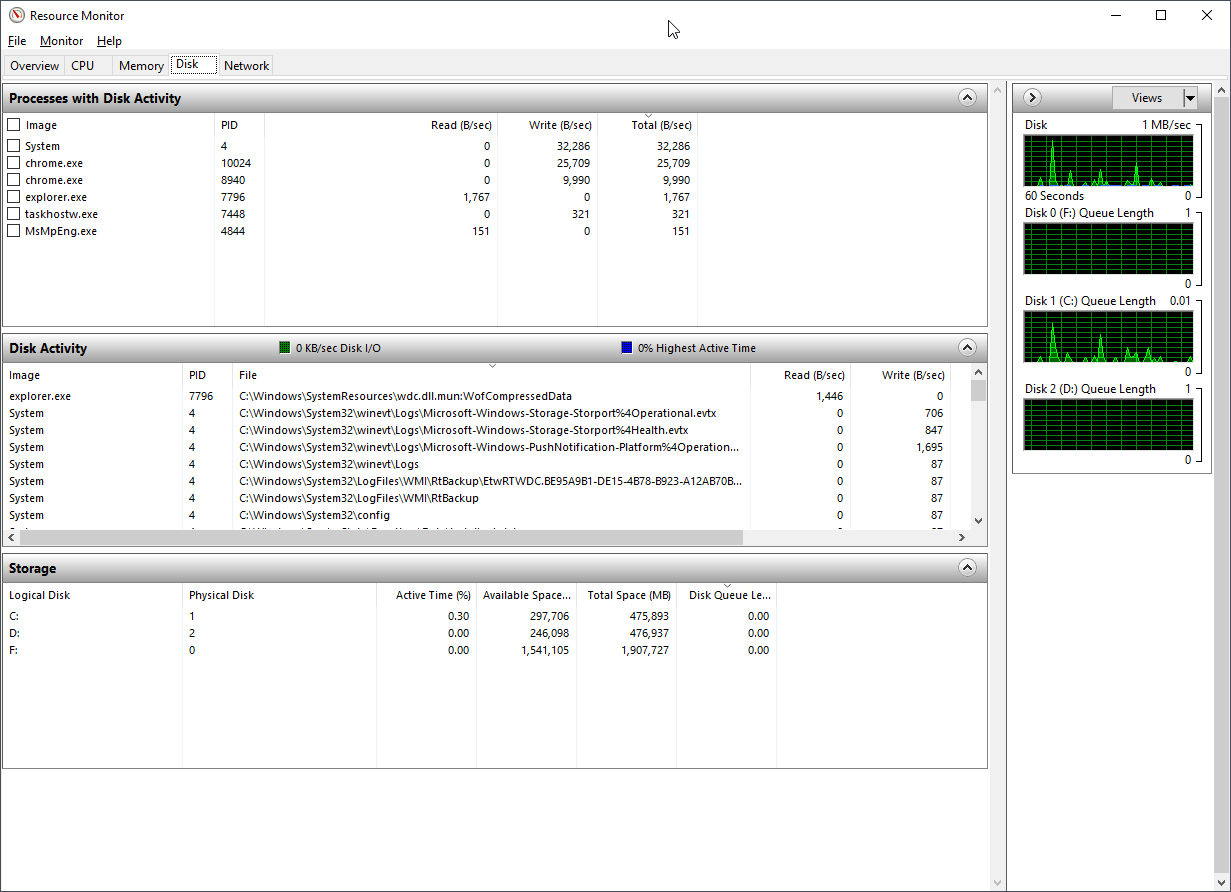This screenshot has height=892, width=1231.
Task: Open the File menu
Action: coord(17,41)
